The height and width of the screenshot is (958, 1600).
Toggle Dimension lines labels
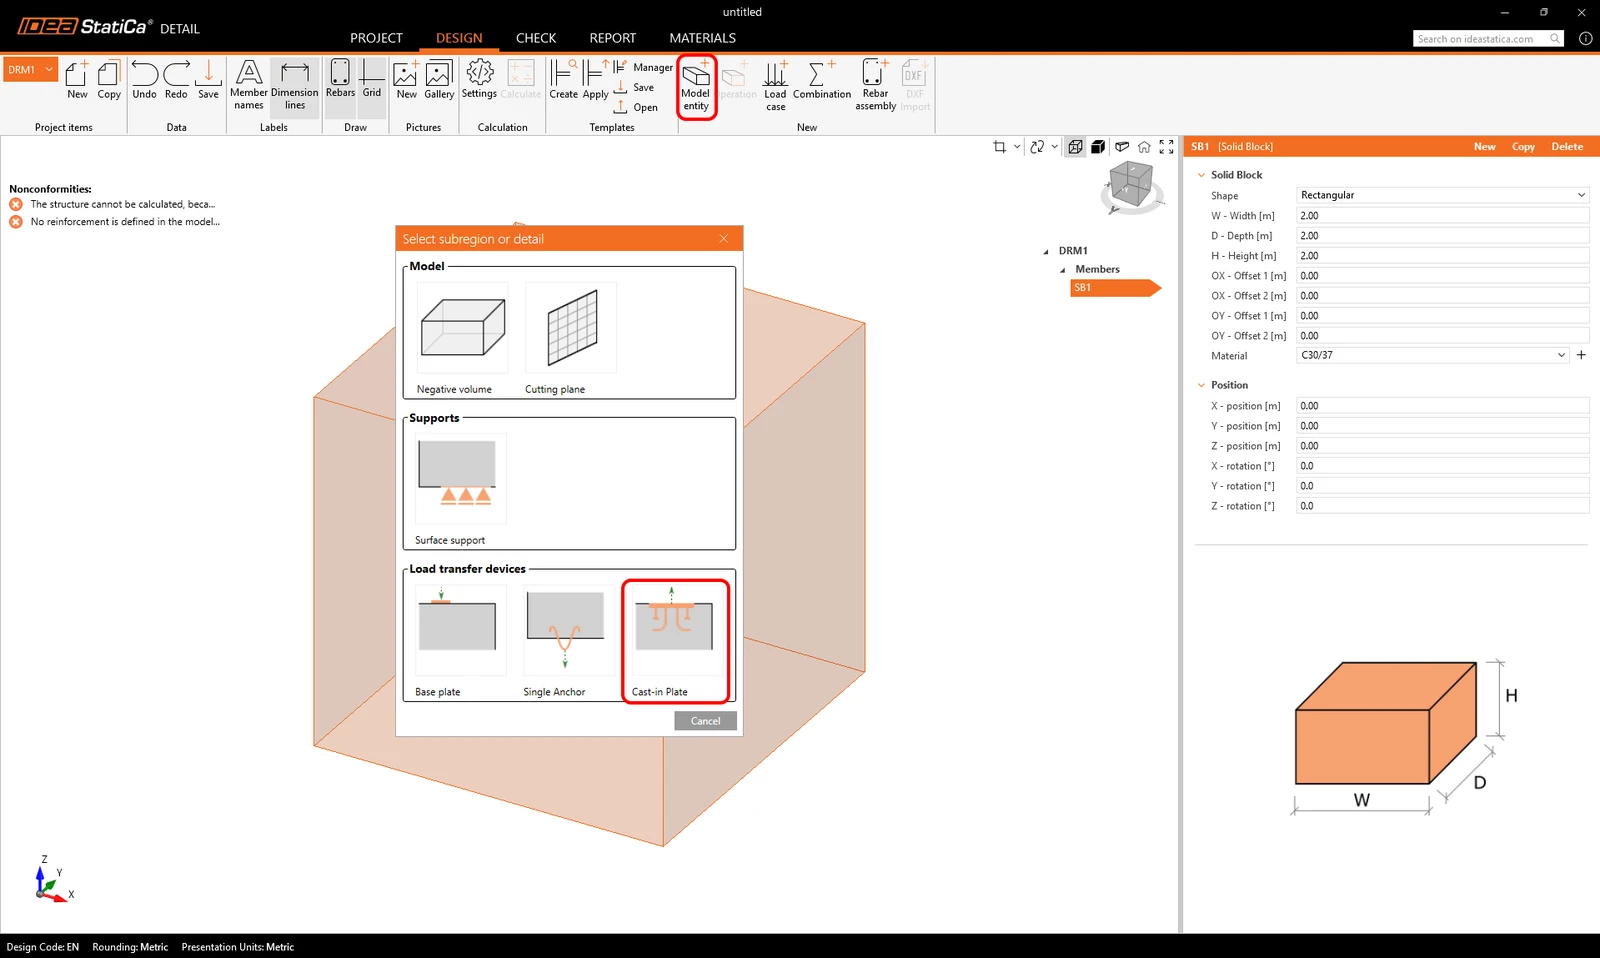point(295,85)
